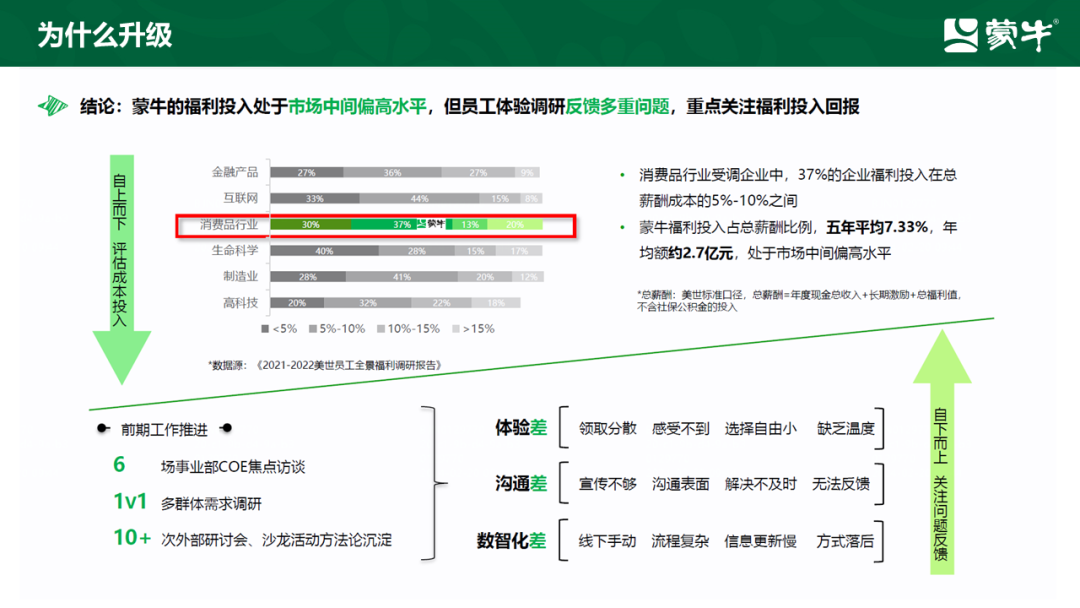This screenshot has height=608, width=1080.
Task: Click the Mengniu logo in the header
Action: pyautogui.click(x=999, y=34)
